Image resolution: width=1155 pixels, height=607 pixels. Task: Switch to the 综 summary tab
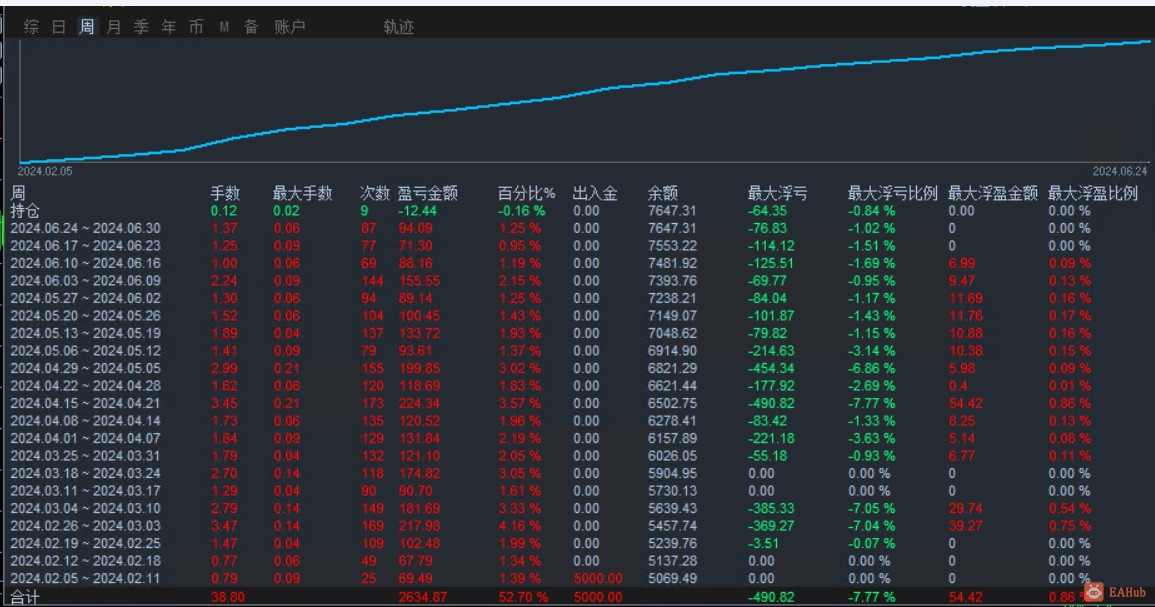point(31,27)
